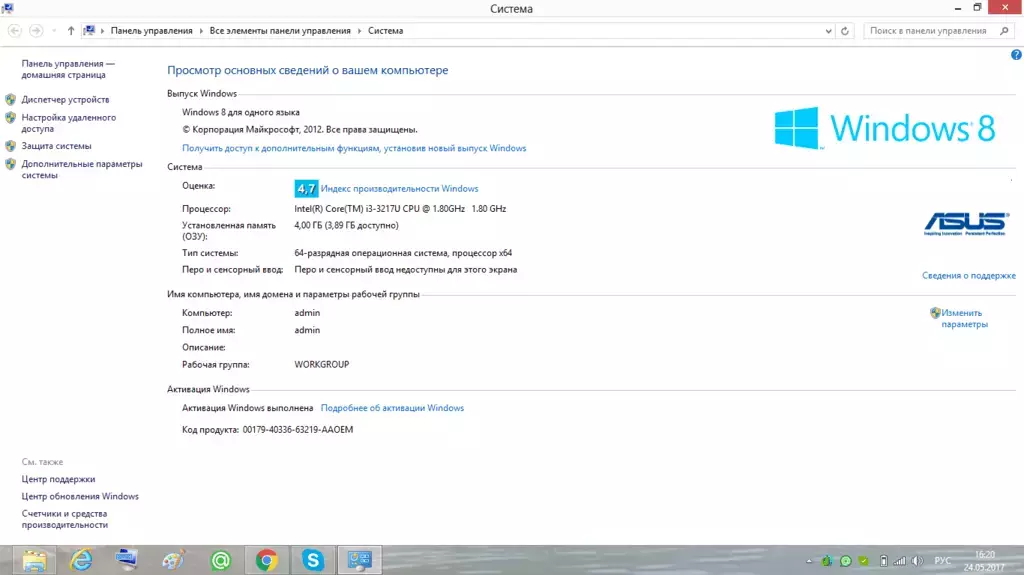
Task: Launch Internet Explorer from the taskbar
Action: tap(81, 561)
